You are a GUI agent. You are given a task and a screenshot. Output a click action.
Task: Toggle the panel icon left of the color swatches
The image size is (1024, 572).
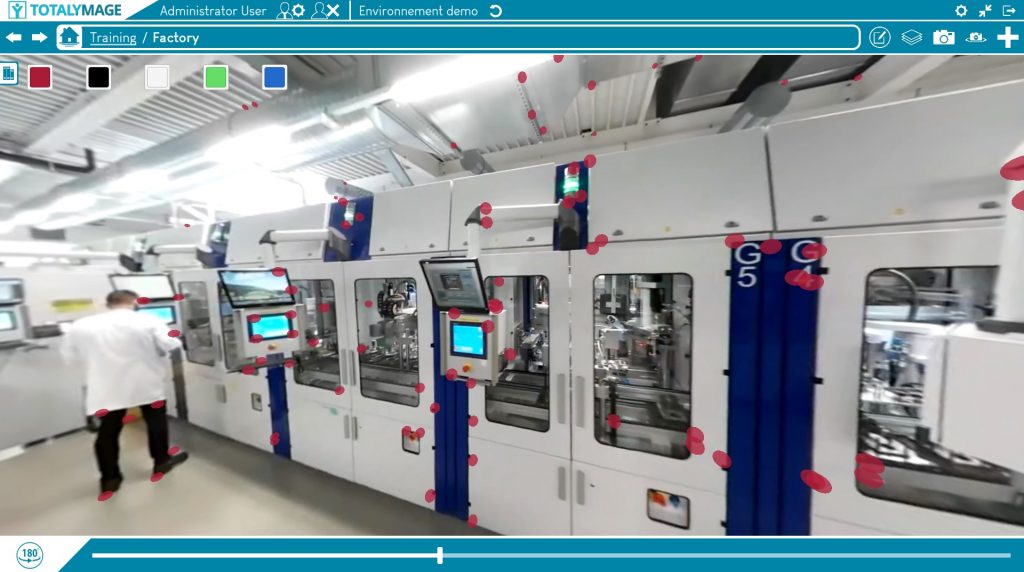[x=8, y=73]
